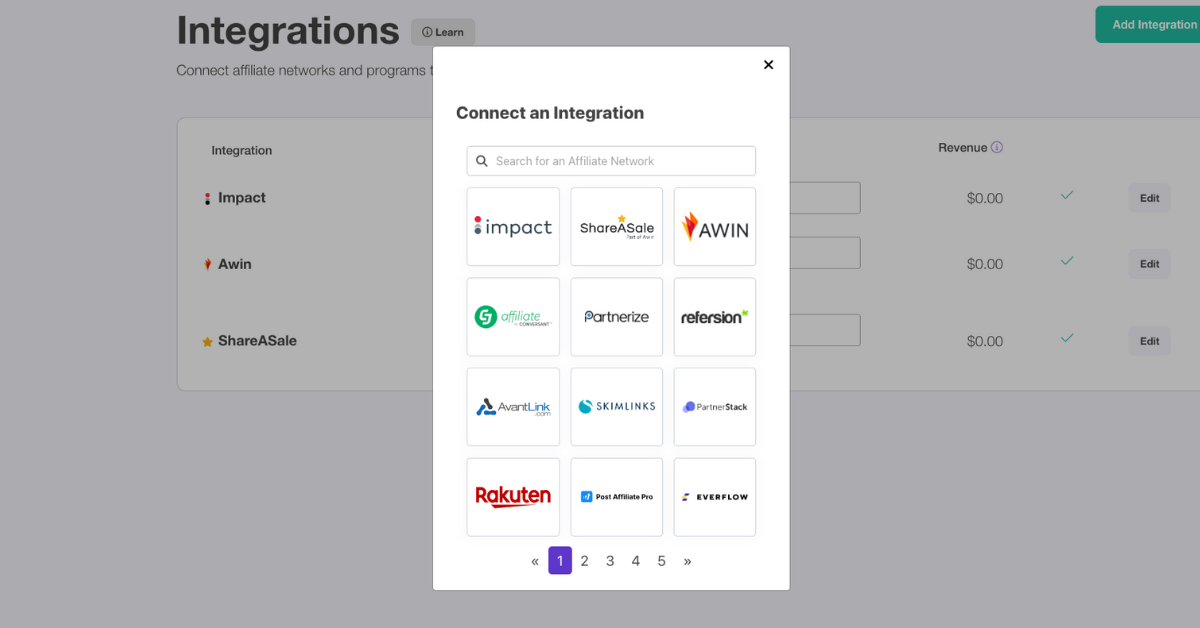1200x628 pixels.
Task: Click the Impact row $0.00 revenue
Action: click(x=985, y=199)
